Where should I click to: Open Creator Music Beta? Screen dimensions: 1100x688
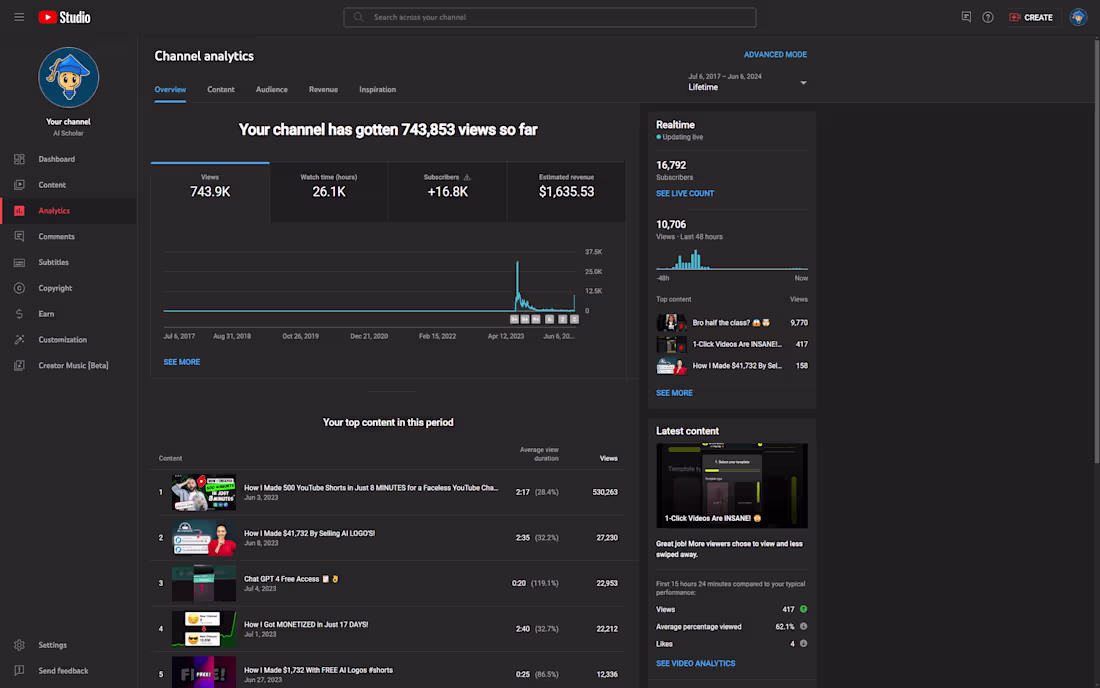pos(75,365)
